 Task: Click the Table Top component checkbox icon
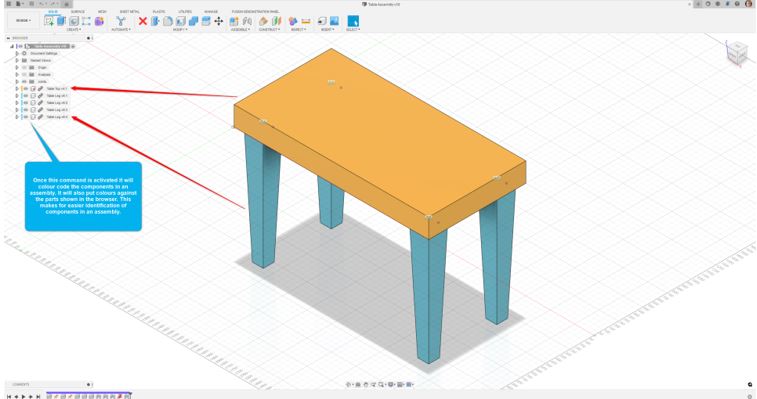[x=33, y=88]
